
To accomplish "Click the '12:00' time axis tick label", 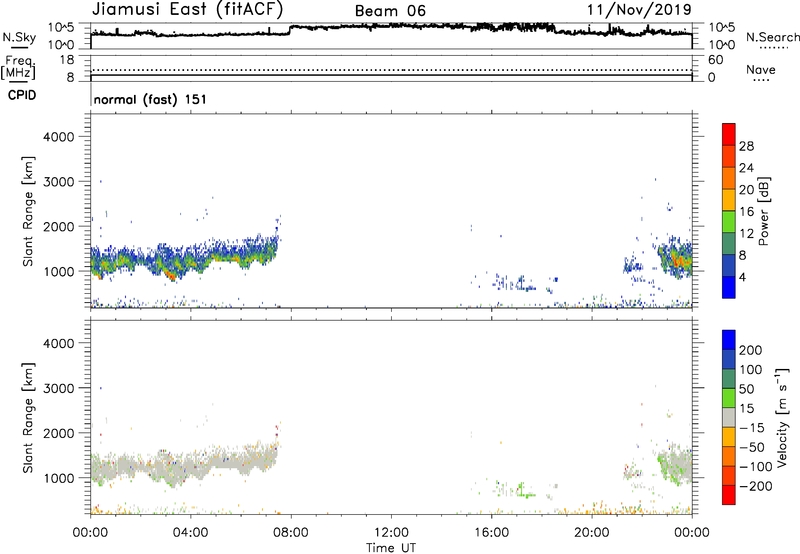I will coord(391,533).
